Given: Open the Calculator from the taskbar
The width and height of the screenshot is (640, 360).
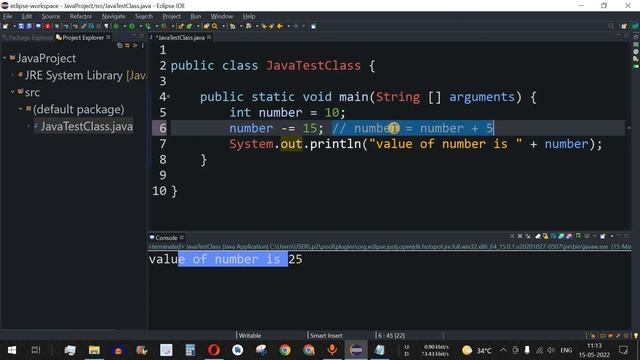Looking at the screenshot, I should click(190, 350).
